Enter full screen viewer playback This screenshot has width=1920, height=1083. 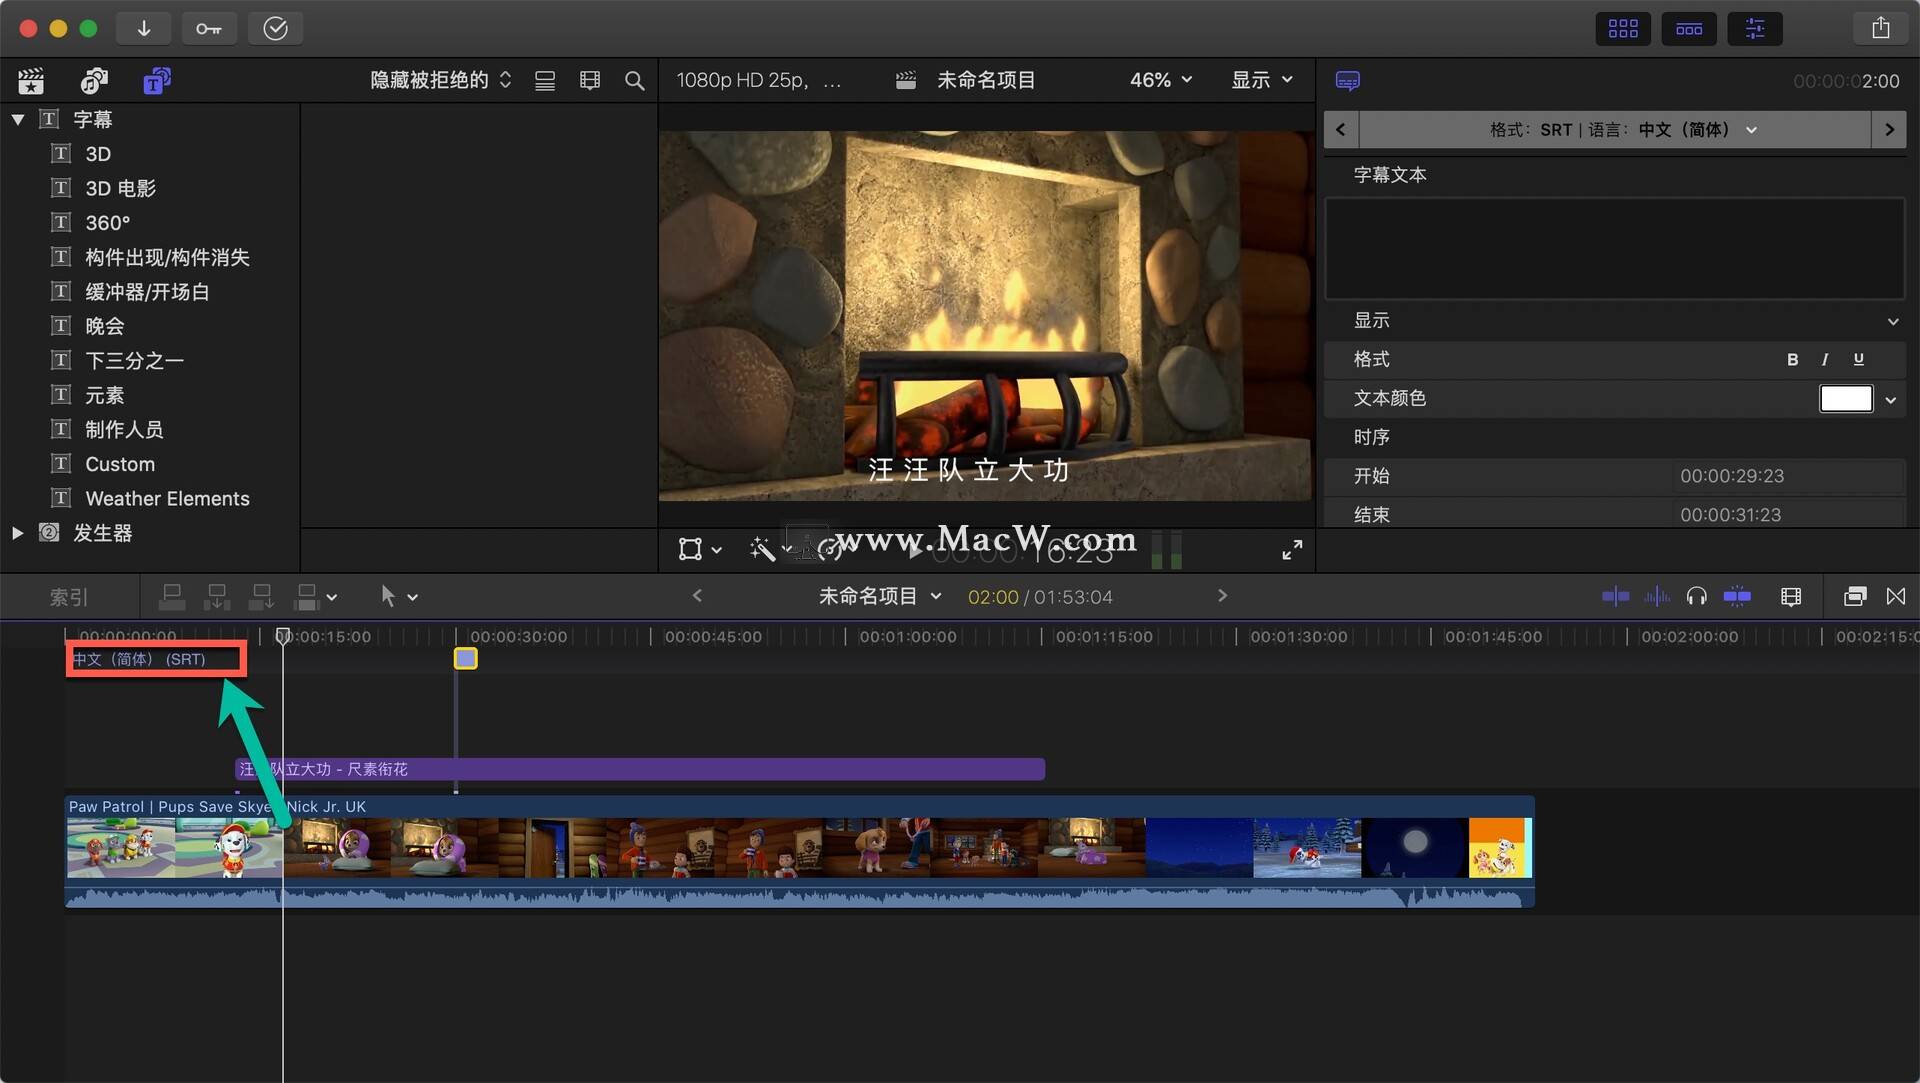click(1292, 550)
